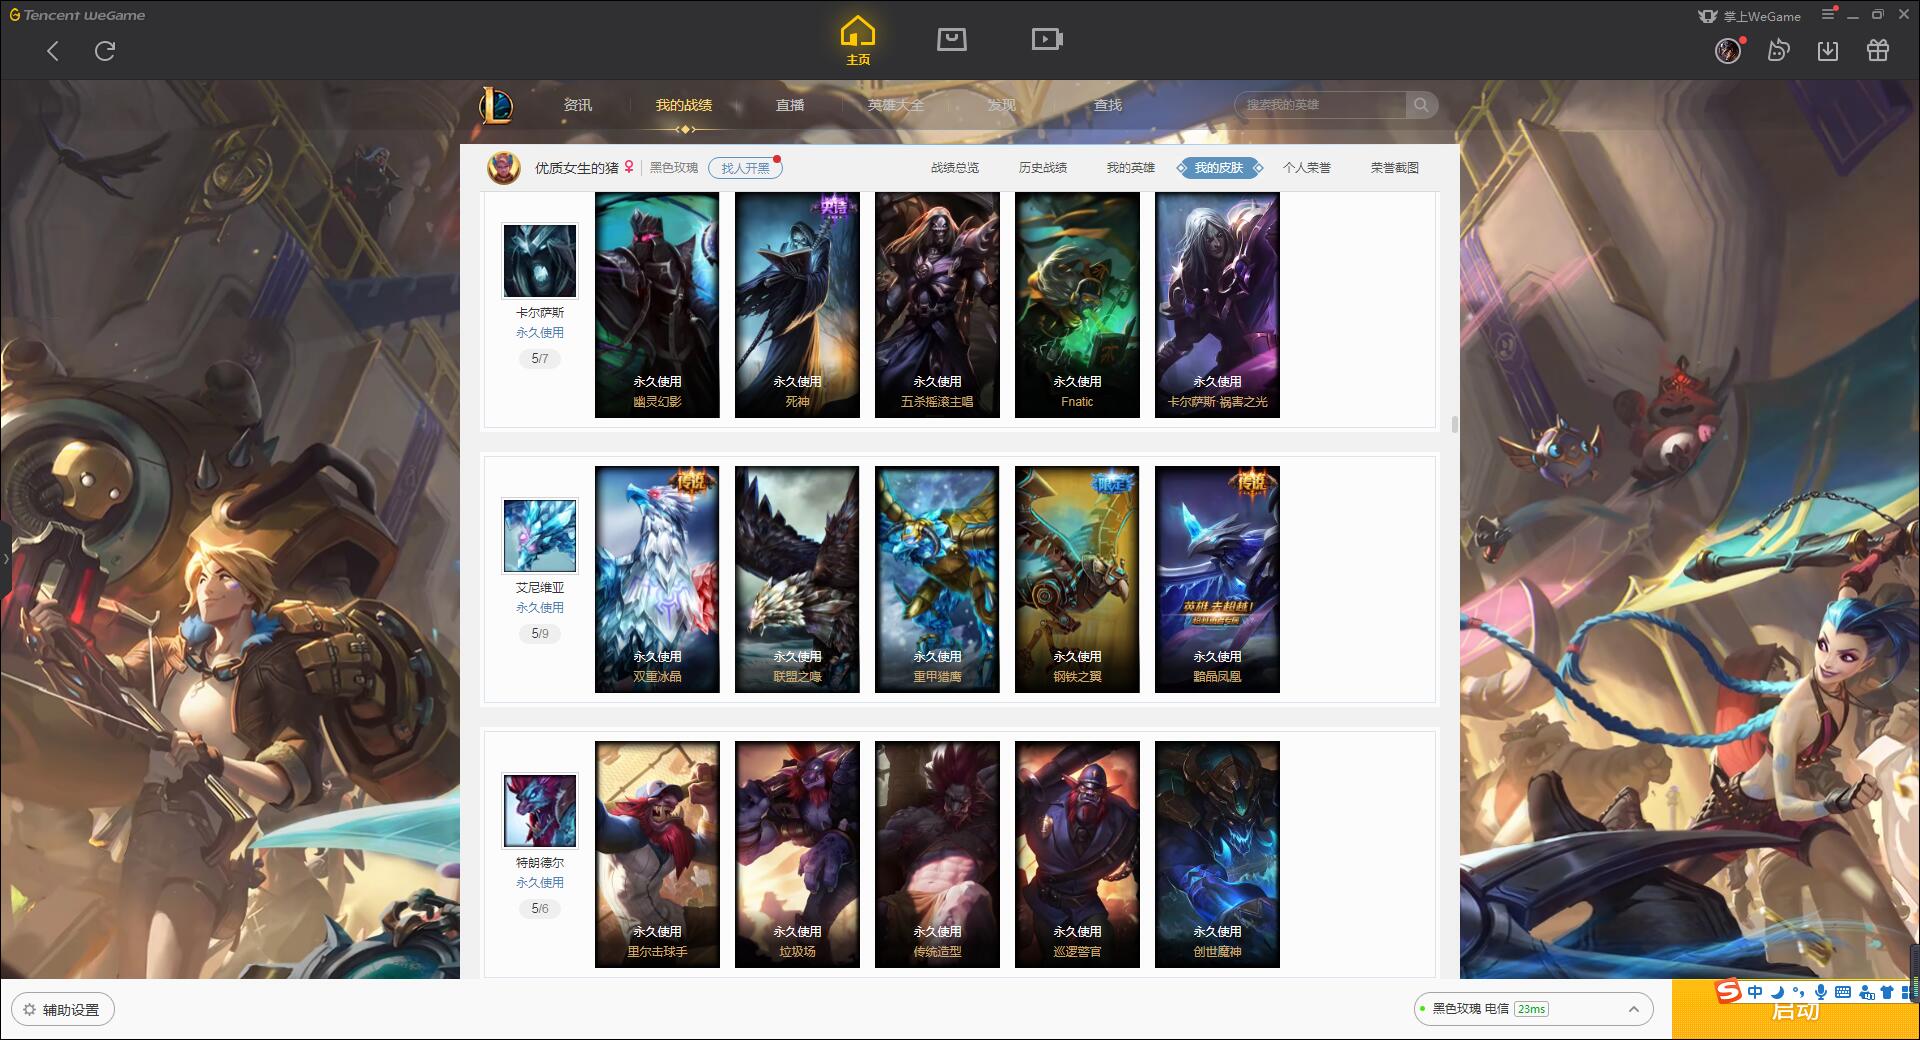Screen dimensions: 1920x1040
Task: Open the 卡尔萨斯 祸害之光 skin card
Action: [1217, 305]
